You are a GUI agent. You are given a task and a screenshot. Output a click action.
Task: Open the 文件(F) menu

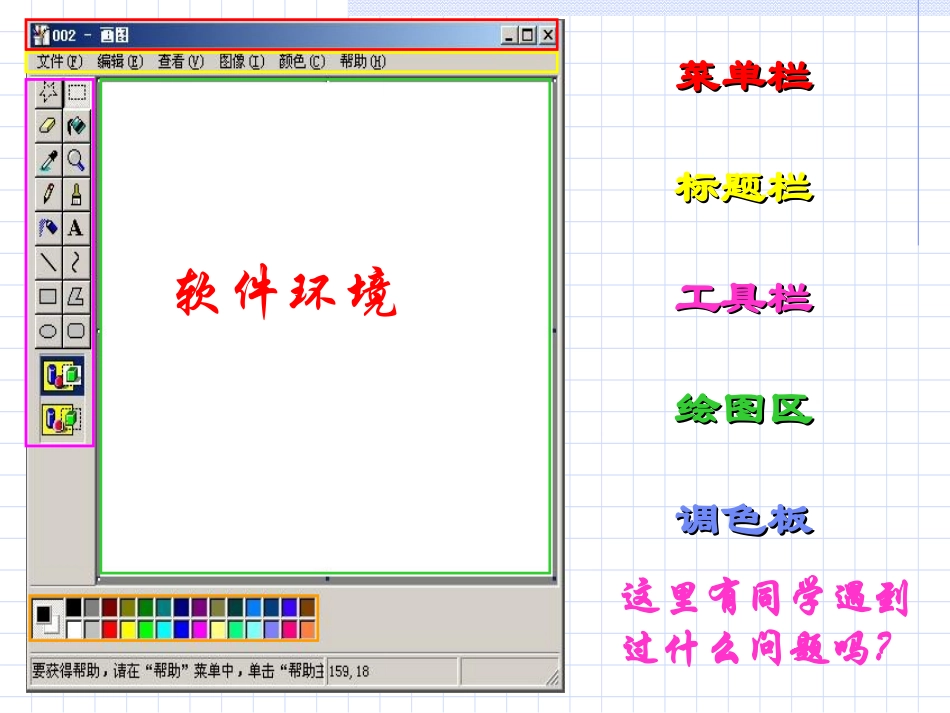tap(59, 62)
